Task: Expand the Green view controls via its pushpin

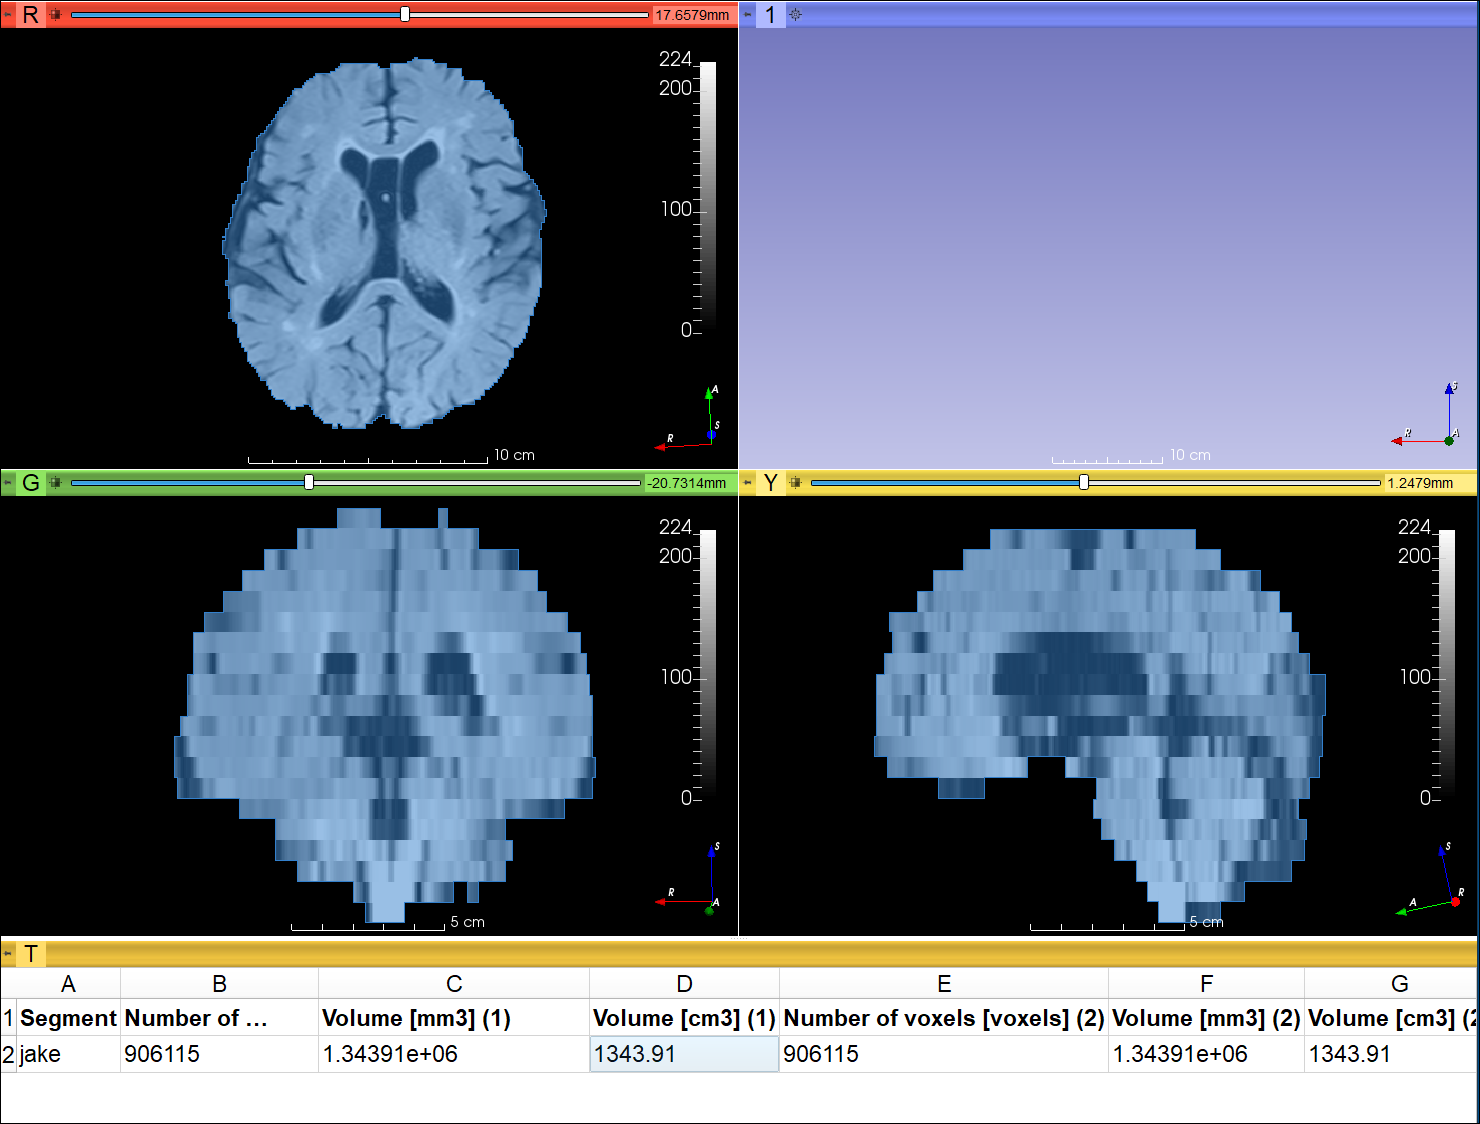Action: coord(8,482)
